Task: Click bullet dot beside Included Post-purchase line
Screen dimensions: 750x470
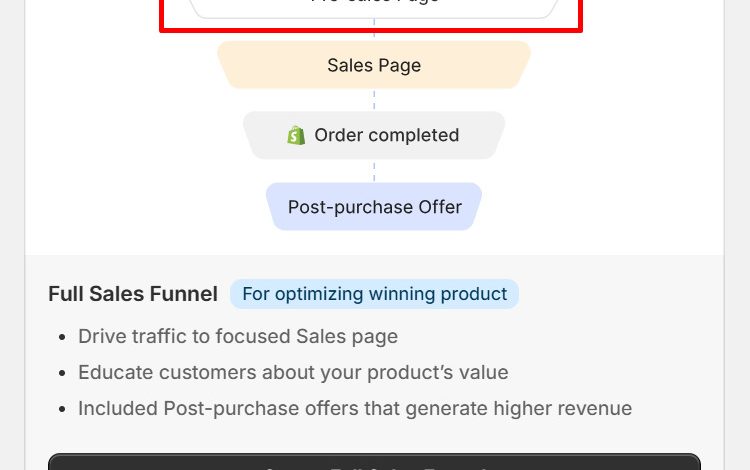Action: (62, 409)
